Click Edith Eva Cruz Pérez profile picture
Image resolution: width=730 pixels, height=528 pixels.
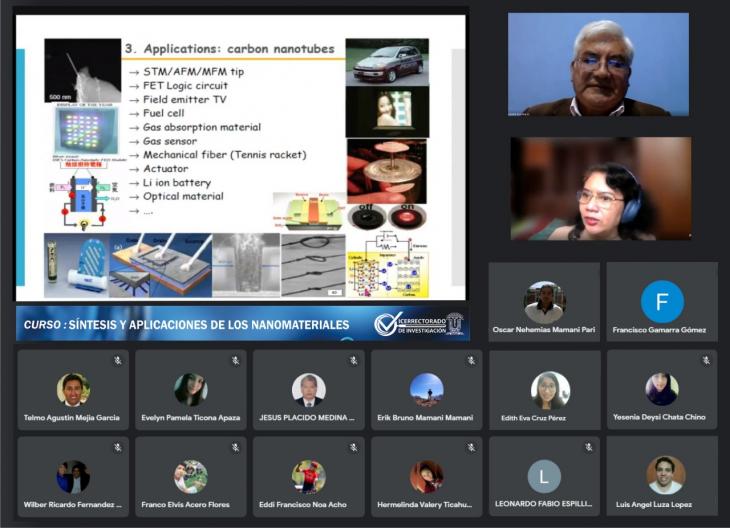coord(550,390)
